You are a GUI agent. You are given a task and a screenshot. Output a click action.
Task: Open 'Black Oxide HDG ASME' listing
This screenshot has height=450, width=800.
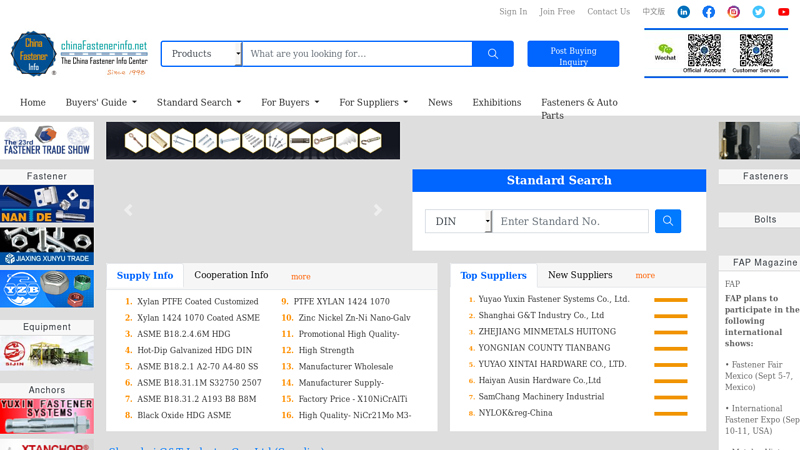pos(184,415)
